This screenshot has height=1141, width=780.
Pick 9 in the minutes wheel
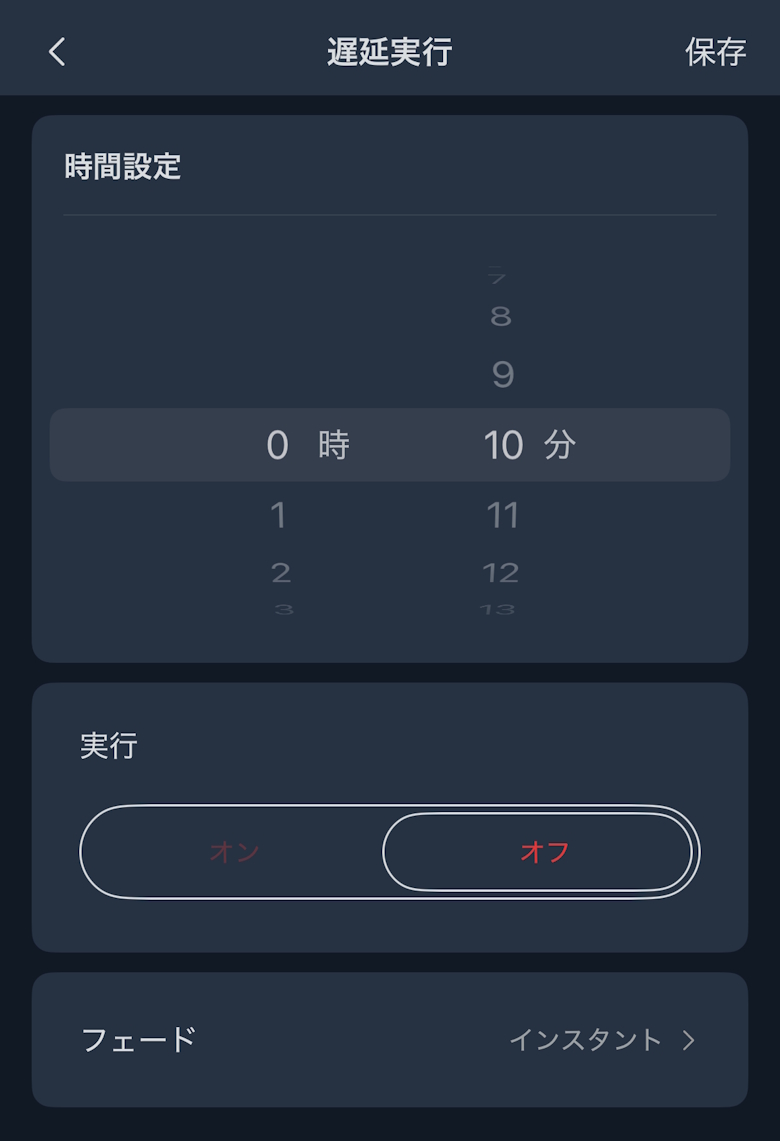[x=502, y=375]
